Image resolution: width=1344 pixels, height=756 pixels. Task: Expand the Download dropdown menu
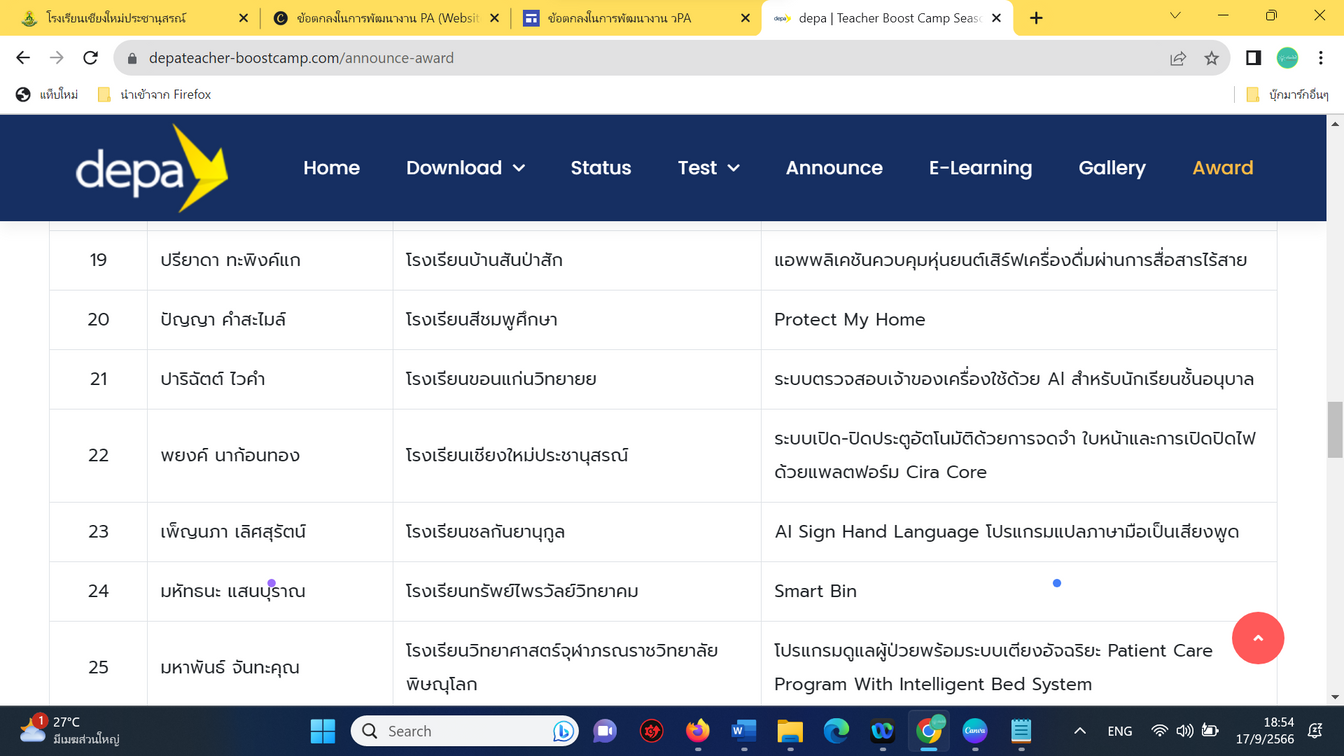(465, 168)
